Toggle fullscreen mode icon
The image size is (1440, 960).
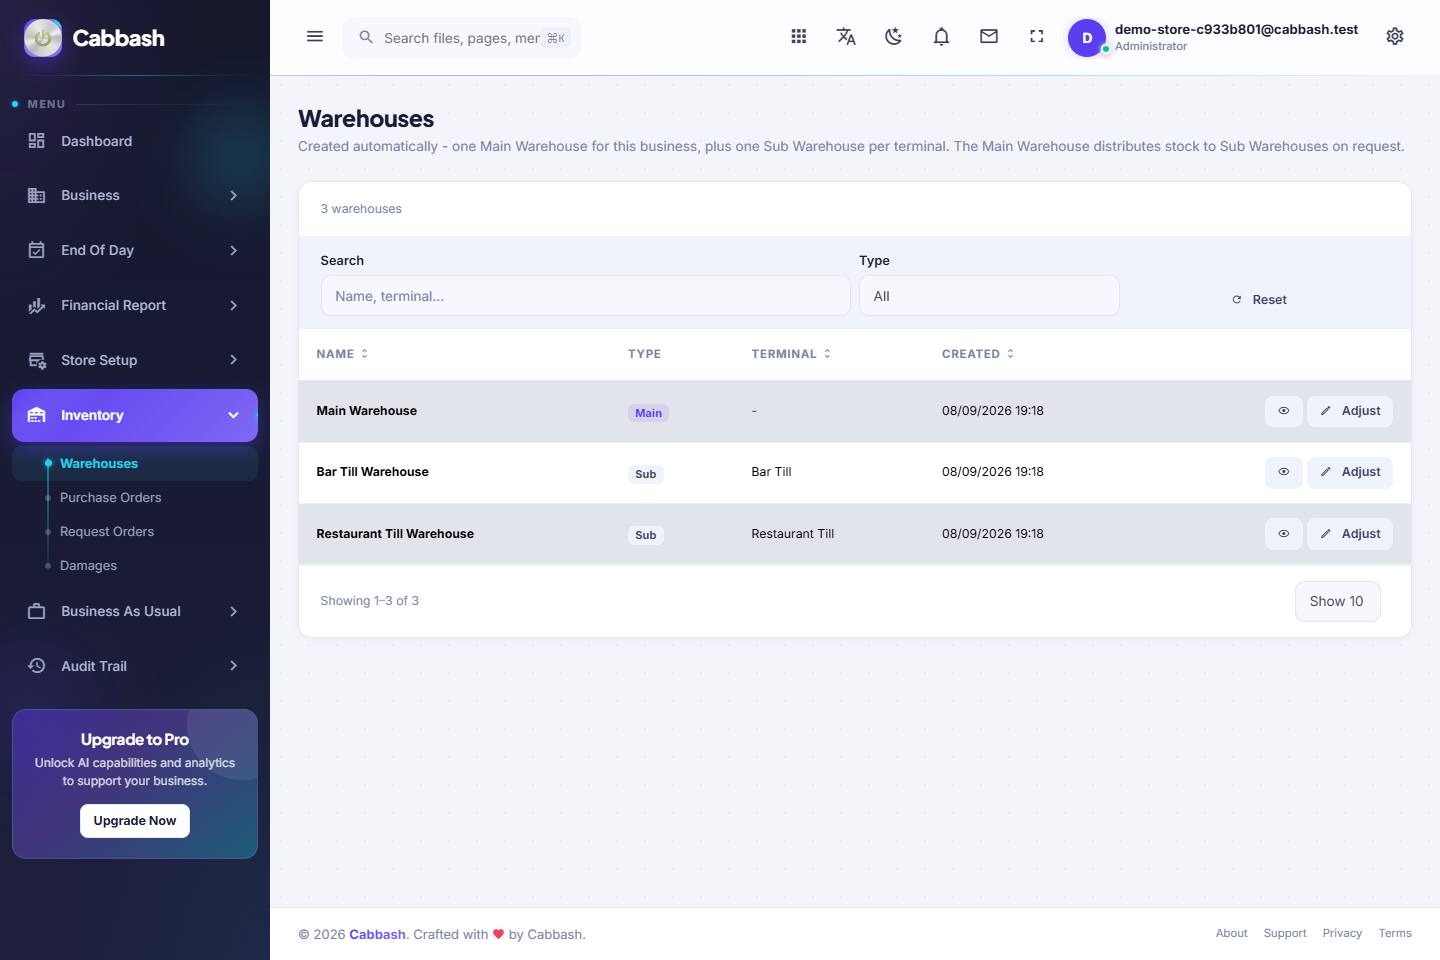pos(1037,37)
